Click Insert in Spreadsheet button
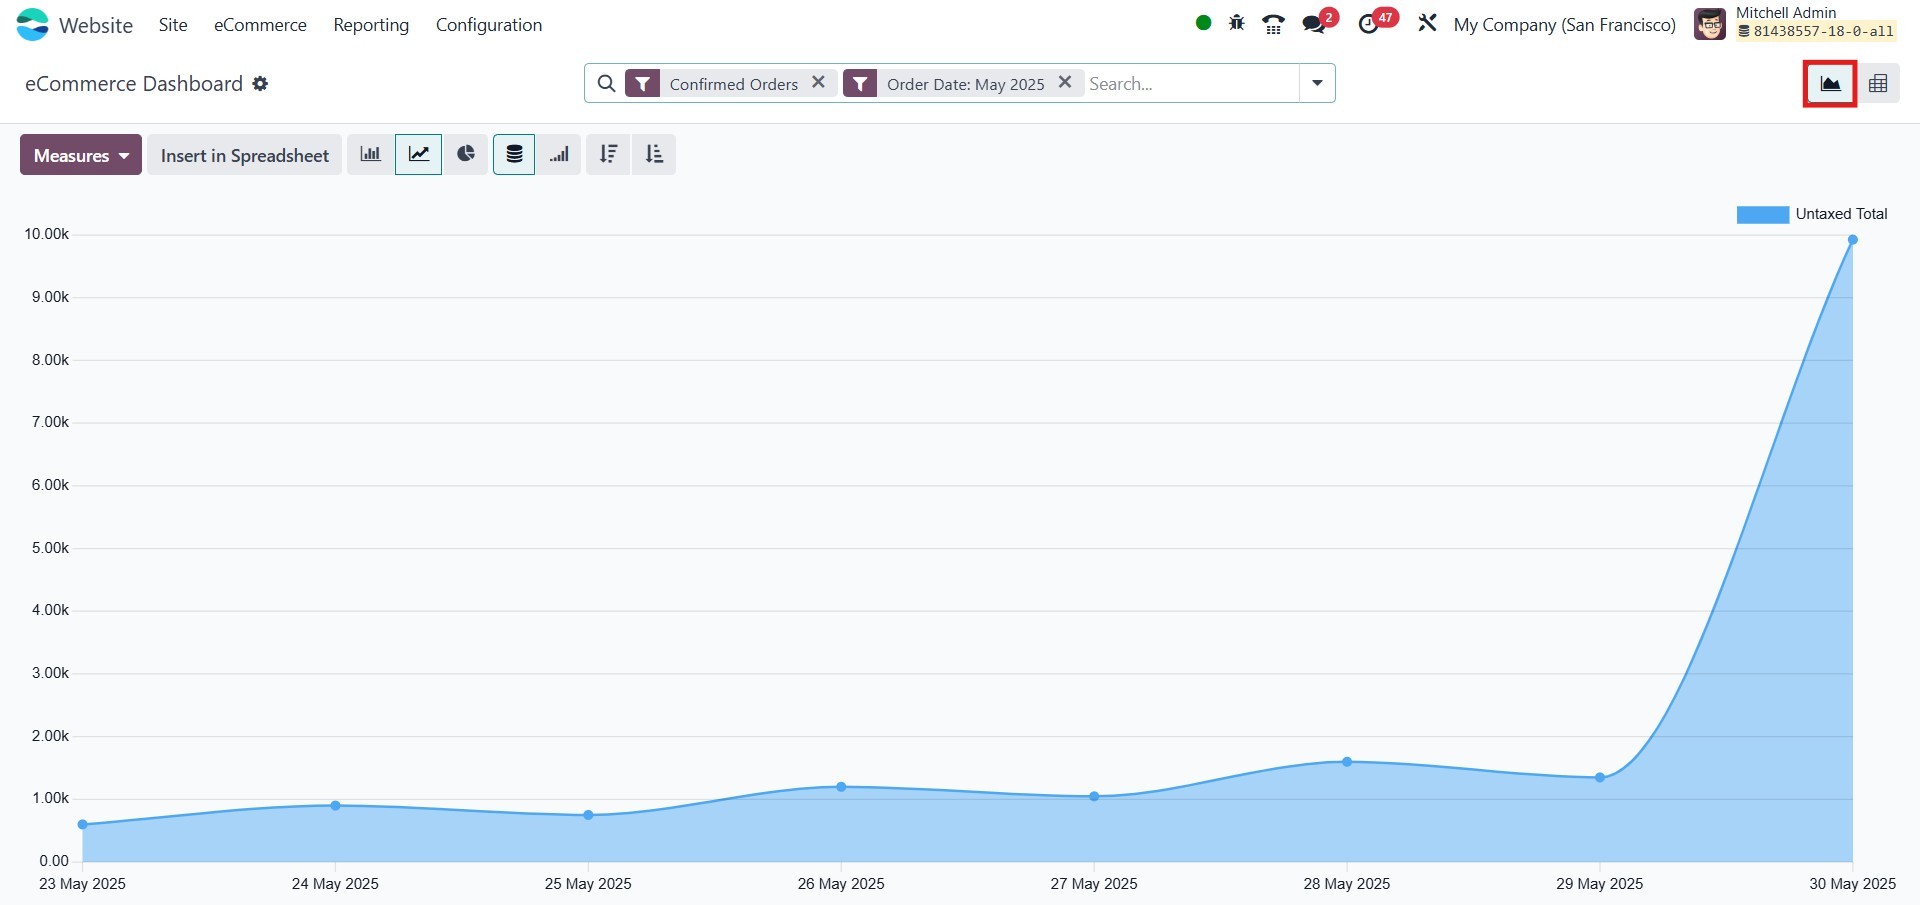This screenshot has width=1920, height=905. pos(245,155)
